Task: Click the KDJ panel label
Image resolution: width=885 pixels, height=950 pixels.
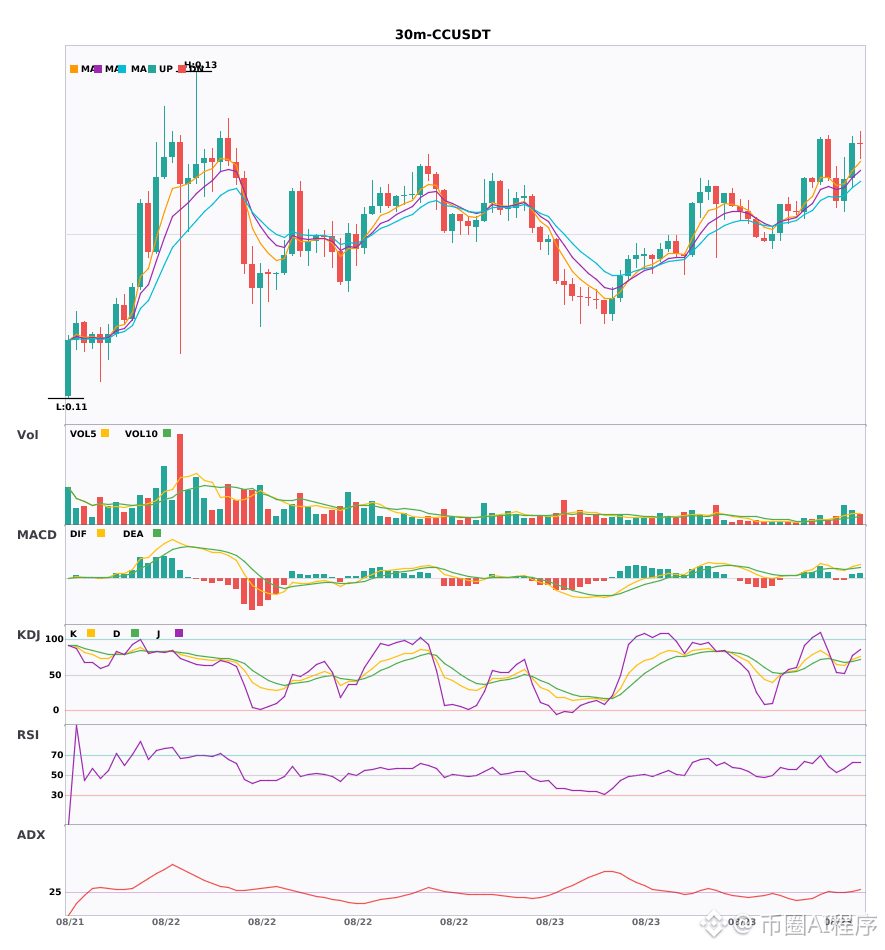Action: 28,635
